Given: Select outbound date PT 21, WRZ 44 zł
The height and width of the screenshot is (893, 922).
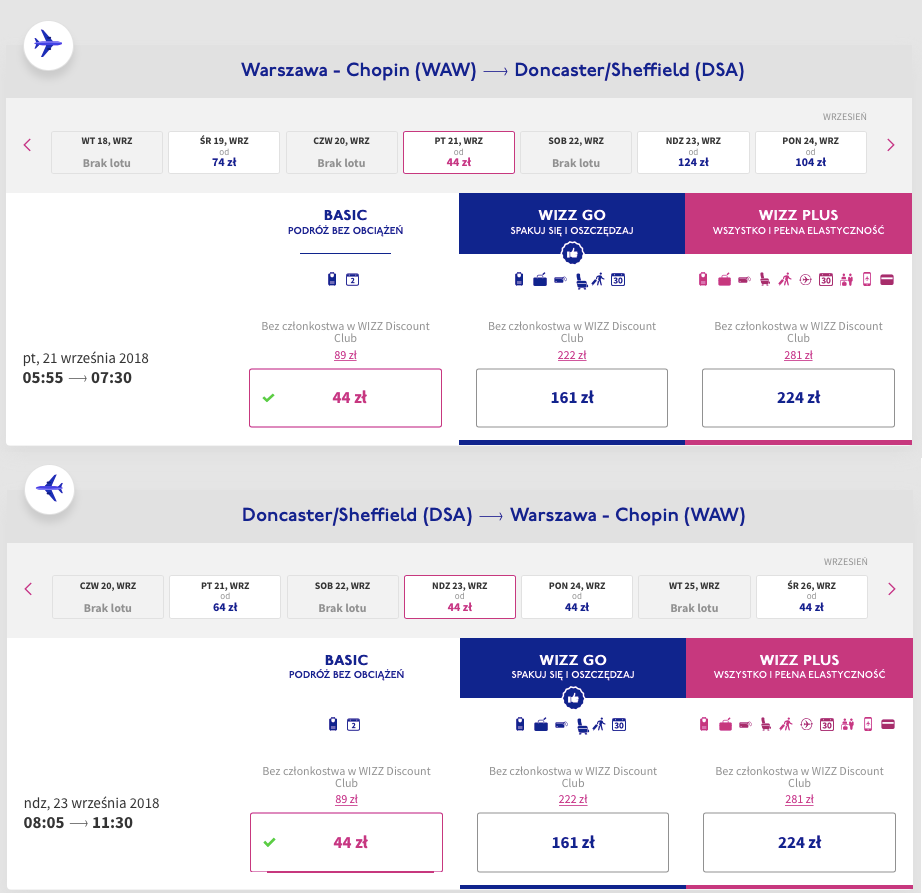Looking at the screenshot, I should [x=459, y=152].
